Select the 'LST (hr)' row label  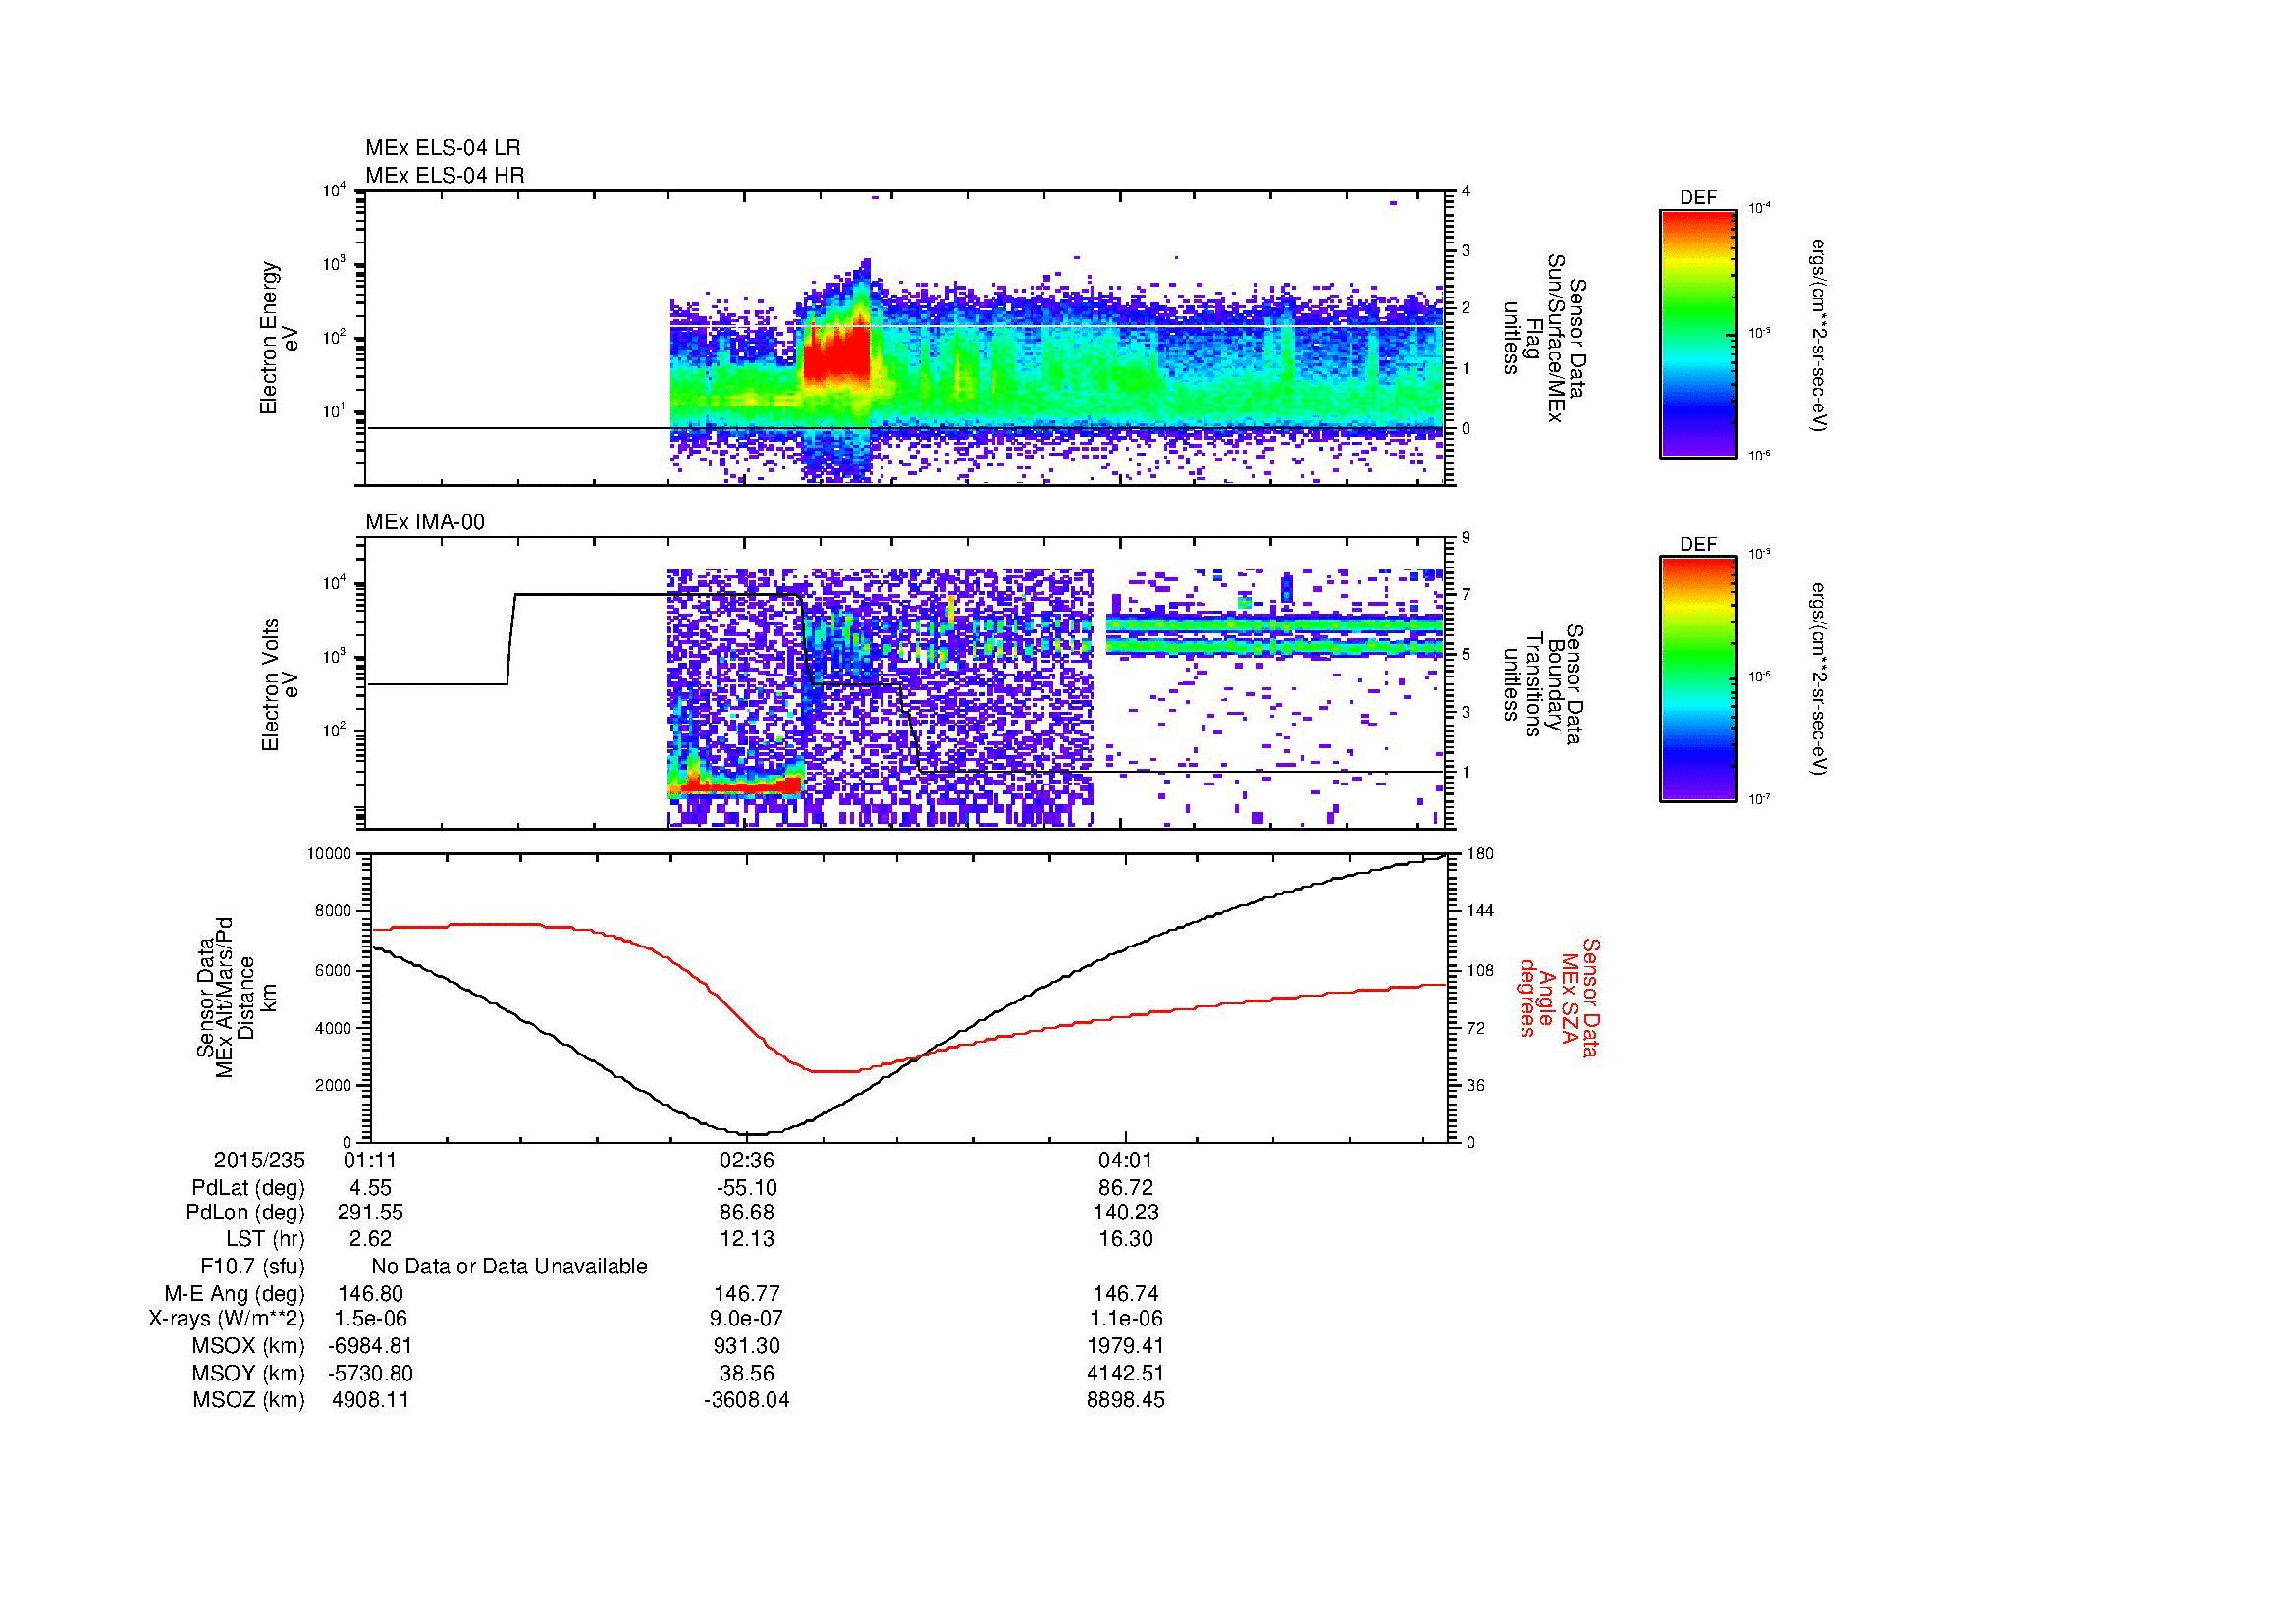265,1240
